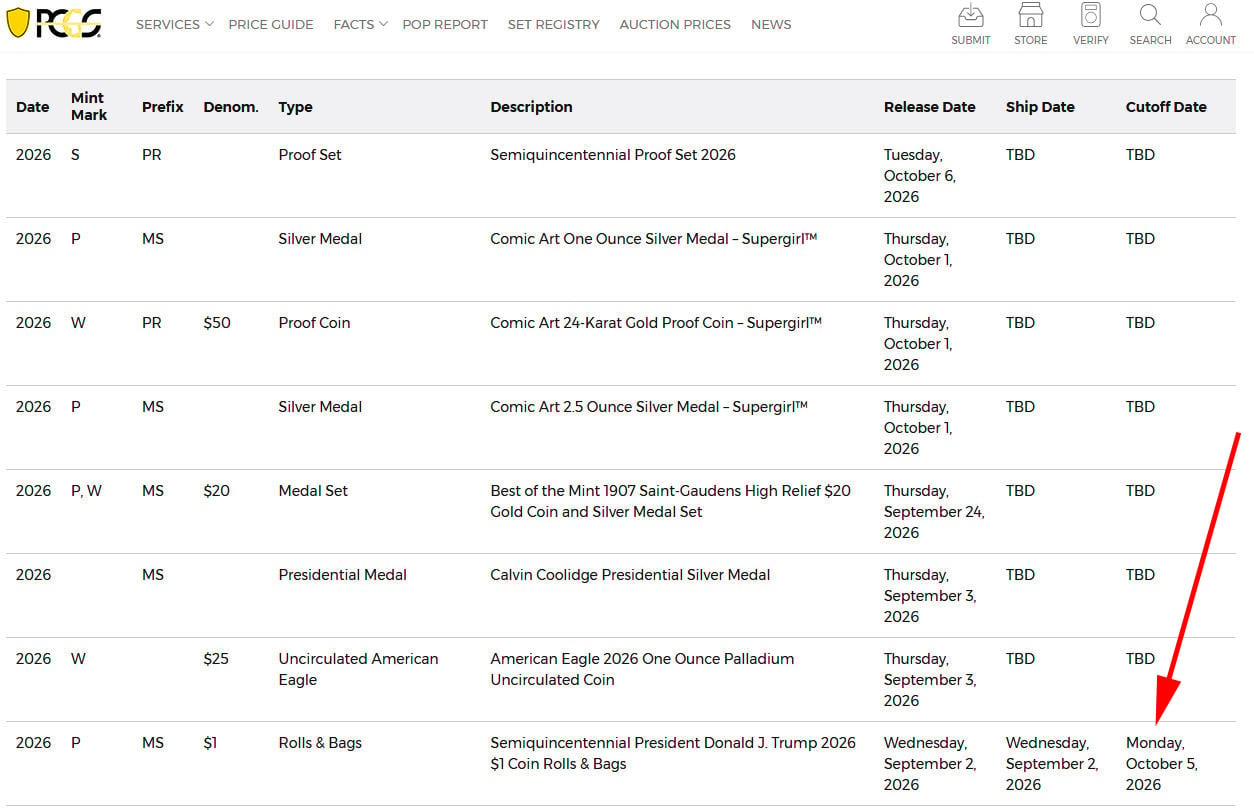Expand the Facts dropdown menu

360,24
